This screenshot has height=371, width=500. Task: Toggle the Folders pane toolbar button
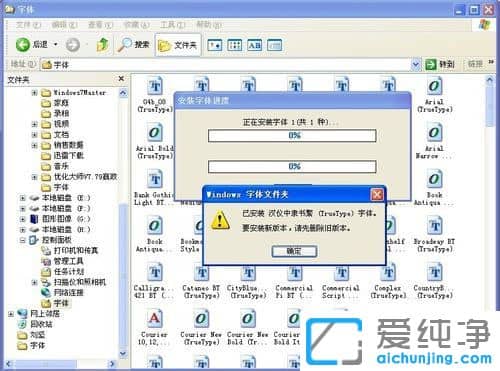[x=178, y=45]
